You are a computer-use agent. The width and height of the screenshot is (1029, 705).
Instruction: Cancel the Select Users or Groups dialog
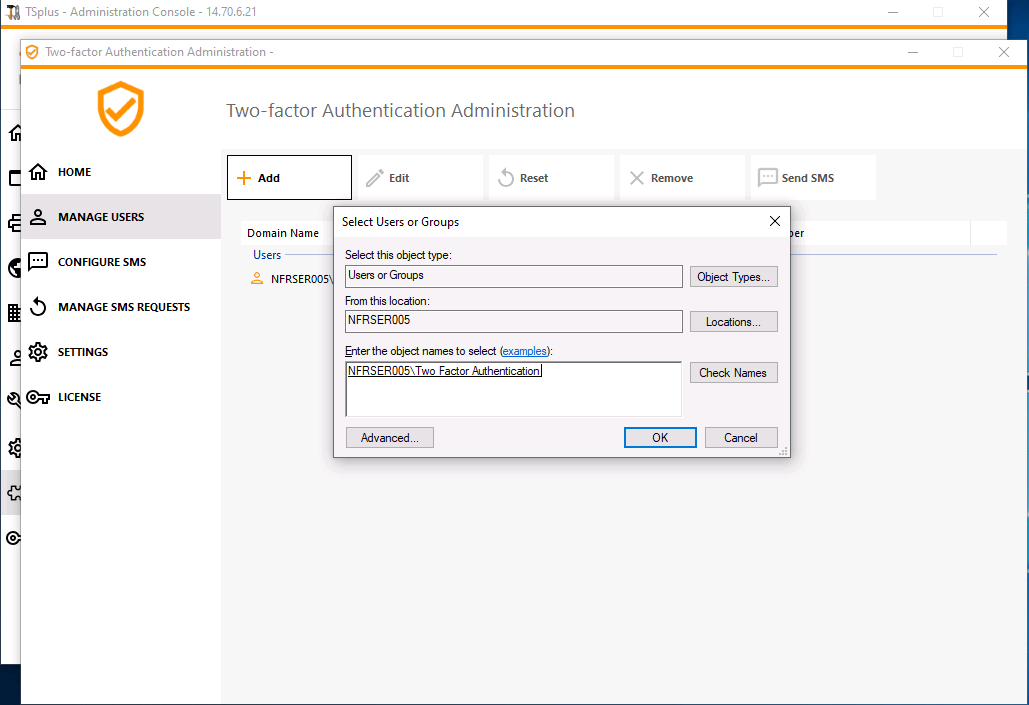click(741, 438)
